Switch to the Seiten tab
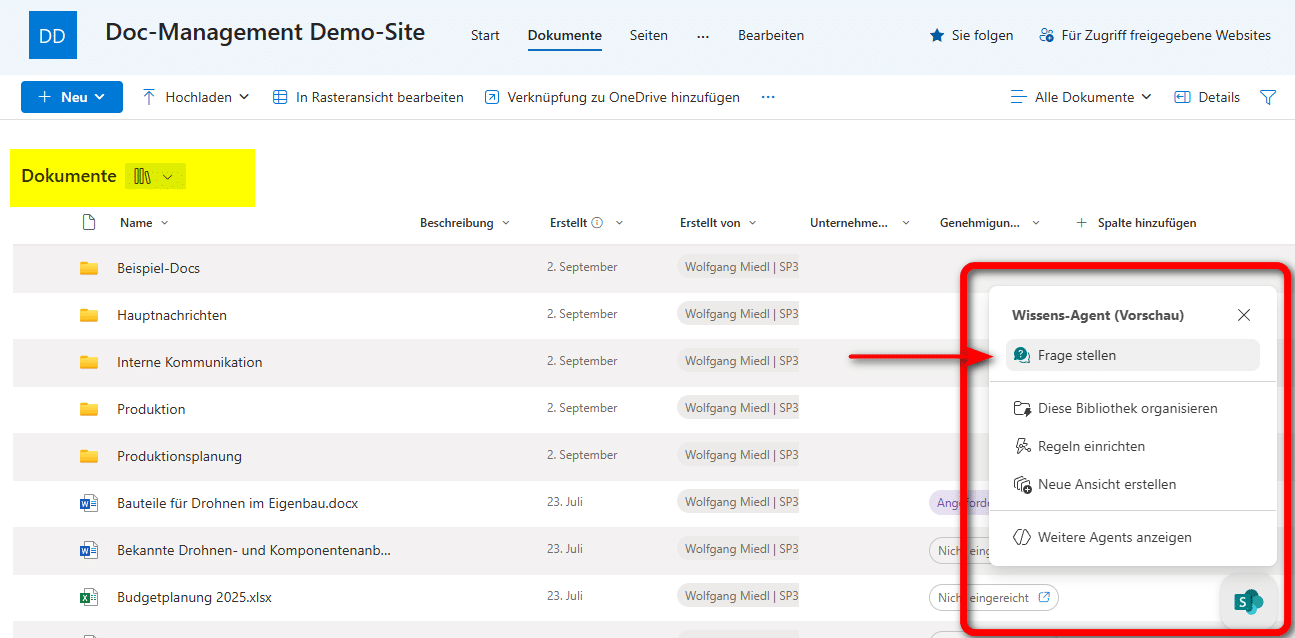The height and width of the screenshot is (638, 1295). click(x=648, y=35)
